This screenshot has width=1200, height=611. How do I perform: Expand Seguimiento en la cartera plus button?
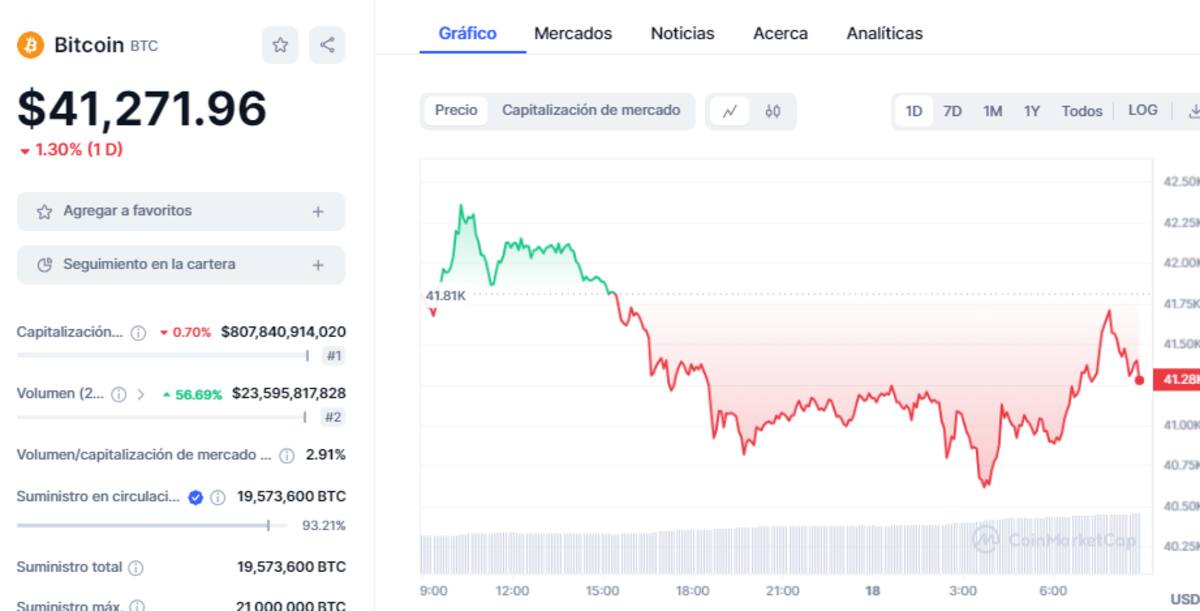318,265
